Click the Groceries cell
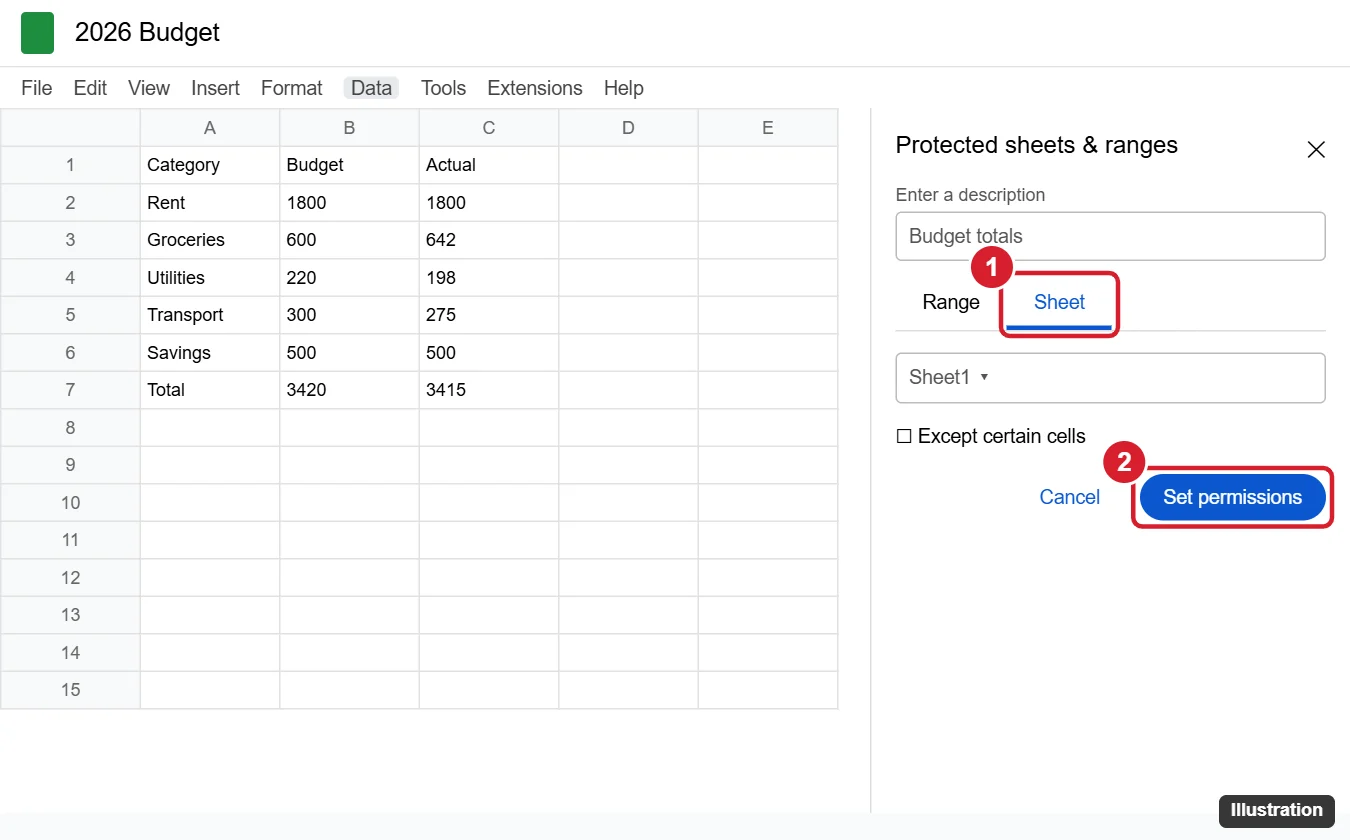1350x840 pixels. 210,240
